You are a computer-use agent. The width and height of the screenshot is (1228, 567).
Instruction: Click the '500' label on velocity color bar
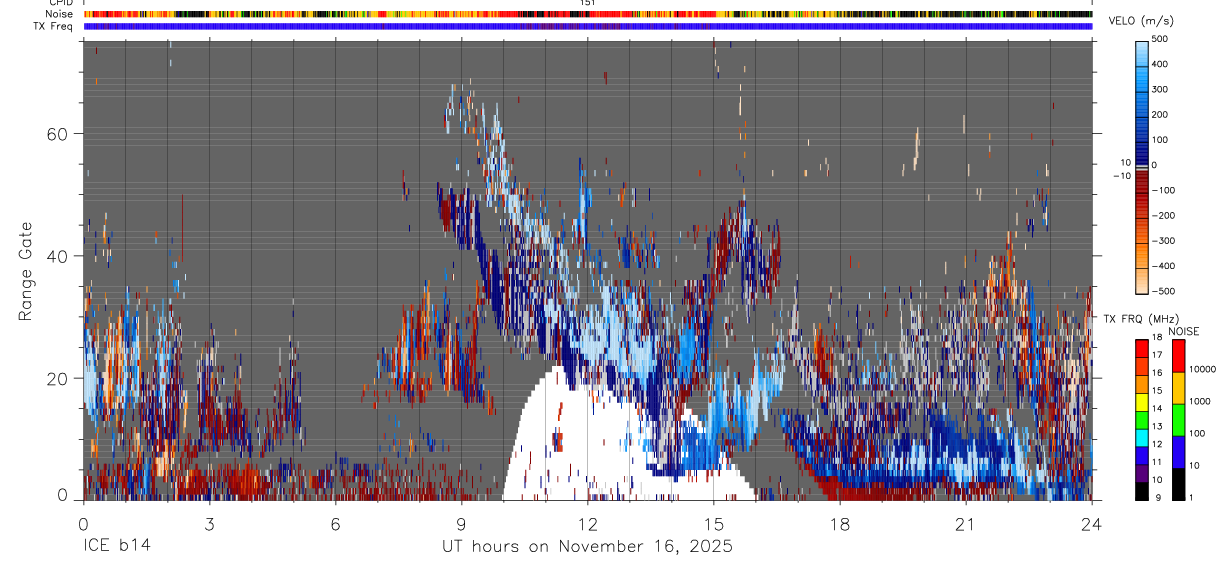(1160, 39)
